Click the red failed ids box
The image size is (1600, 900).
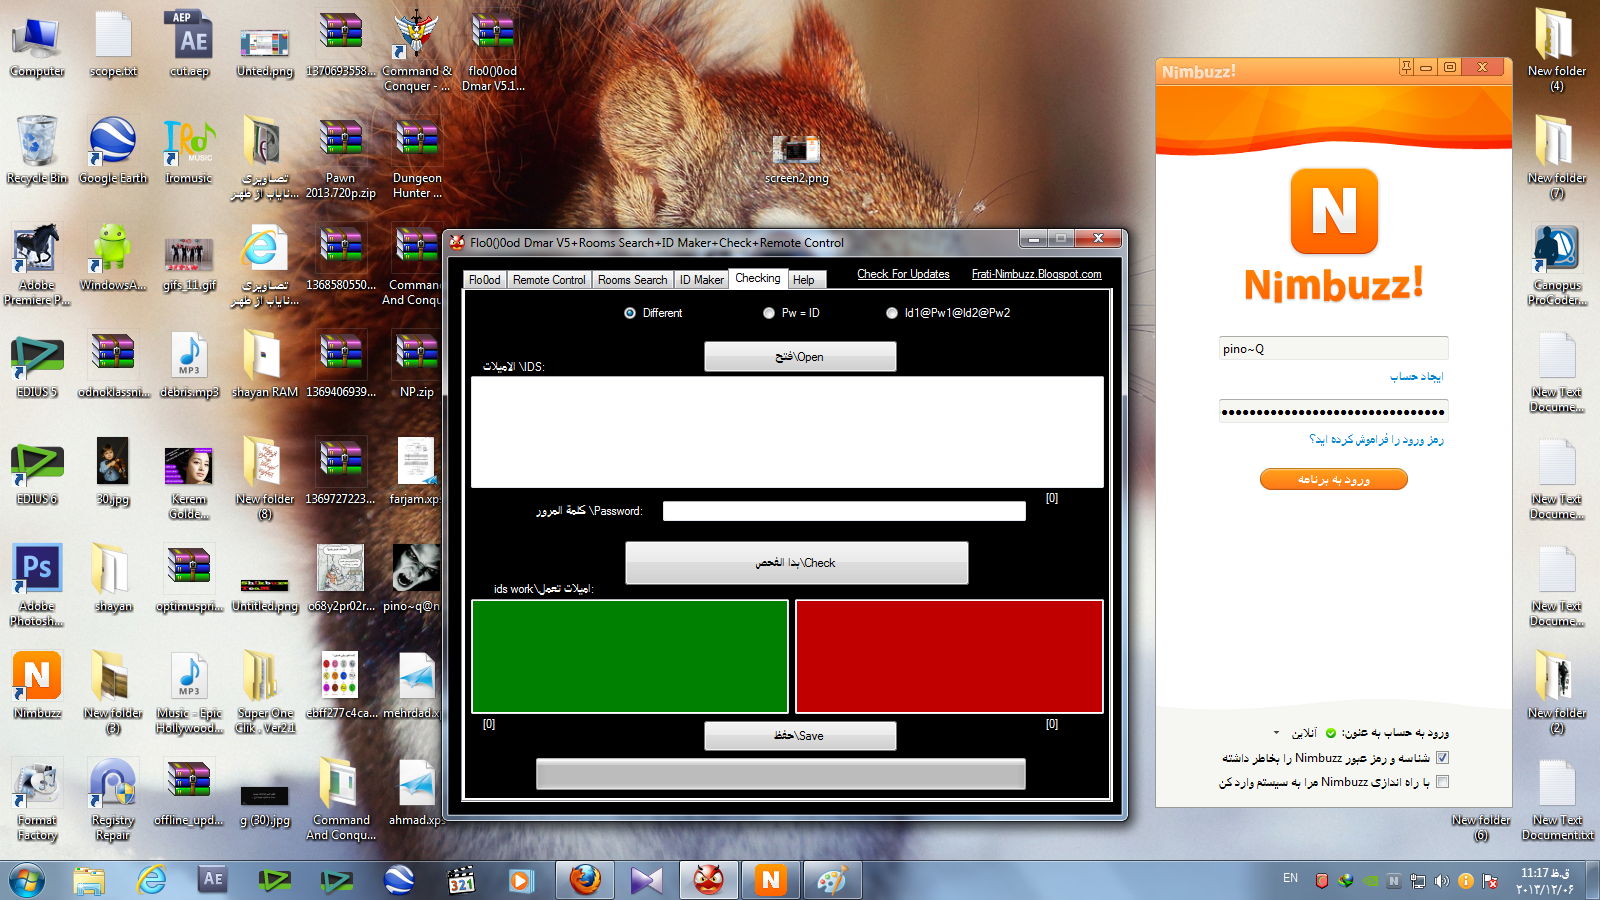coord(949,656)
